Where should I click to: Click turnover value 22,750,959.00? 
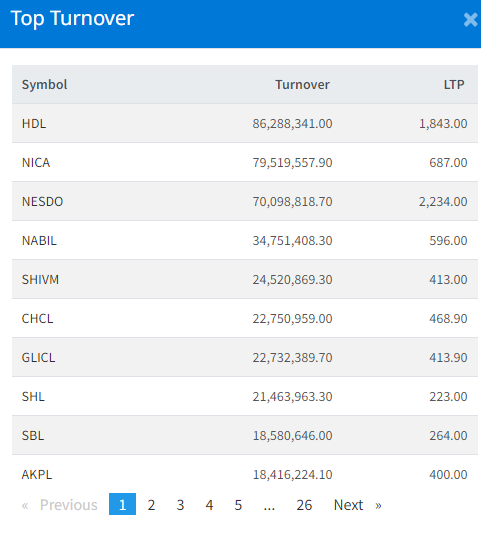[292, 319]
